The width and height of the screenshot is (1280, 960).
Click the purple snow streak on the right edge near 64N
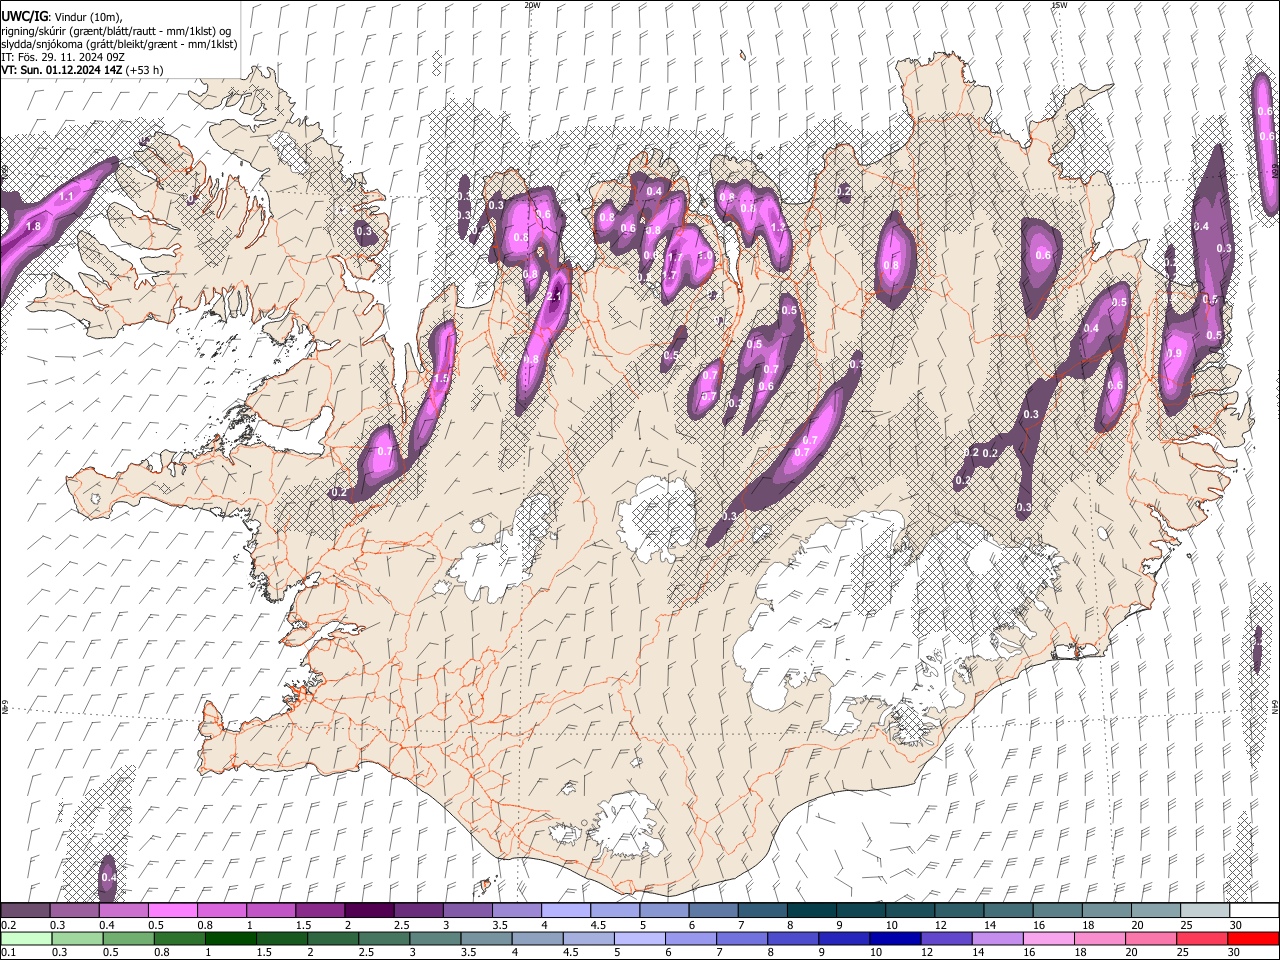pos(1257,650)
